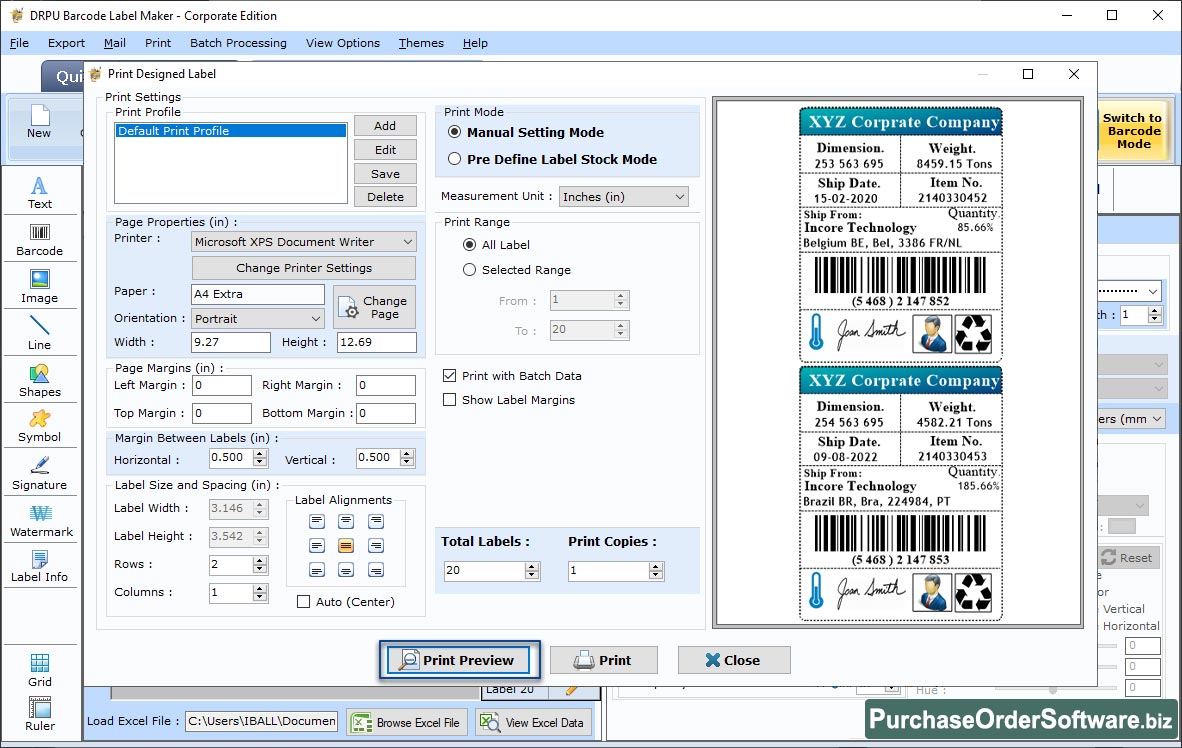
Task: Select the Shapes tool in sidebar
Action: (40, 381)
